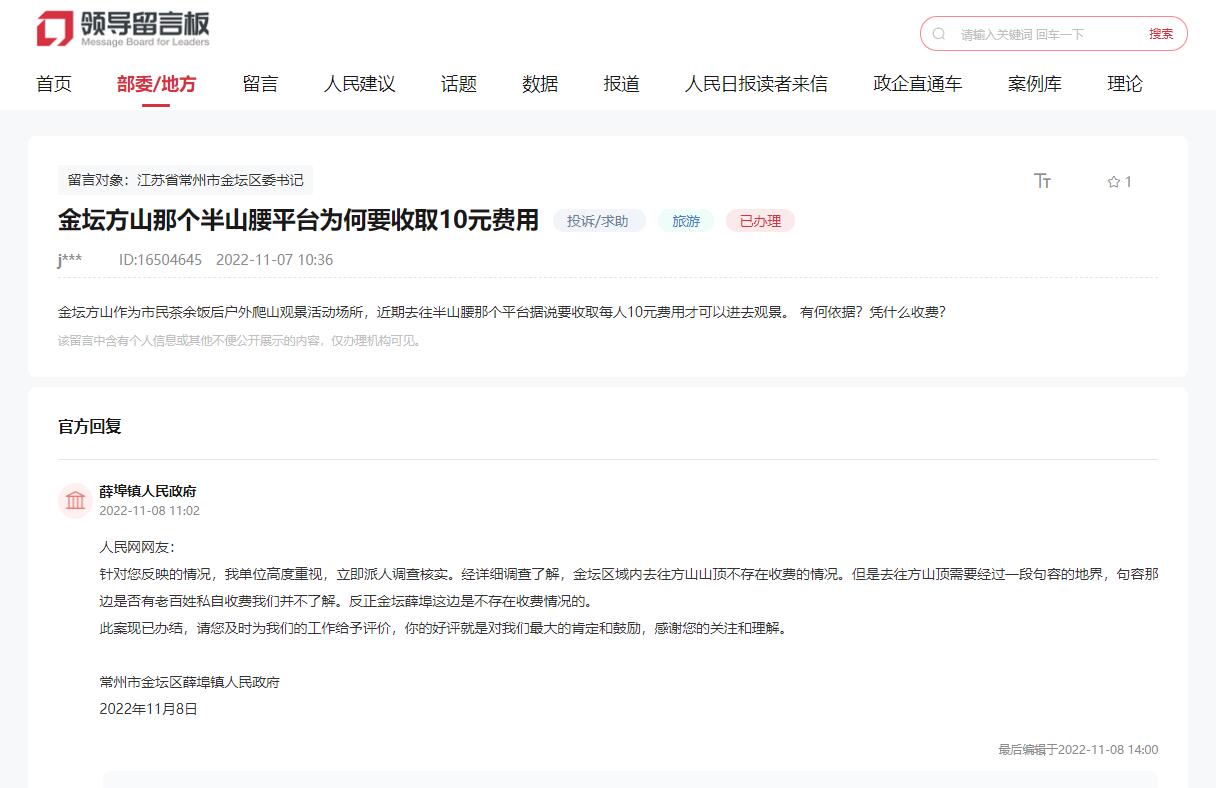Select the 投诉/求助 category tag
The image size is (1216, 788).
(598, 221)
